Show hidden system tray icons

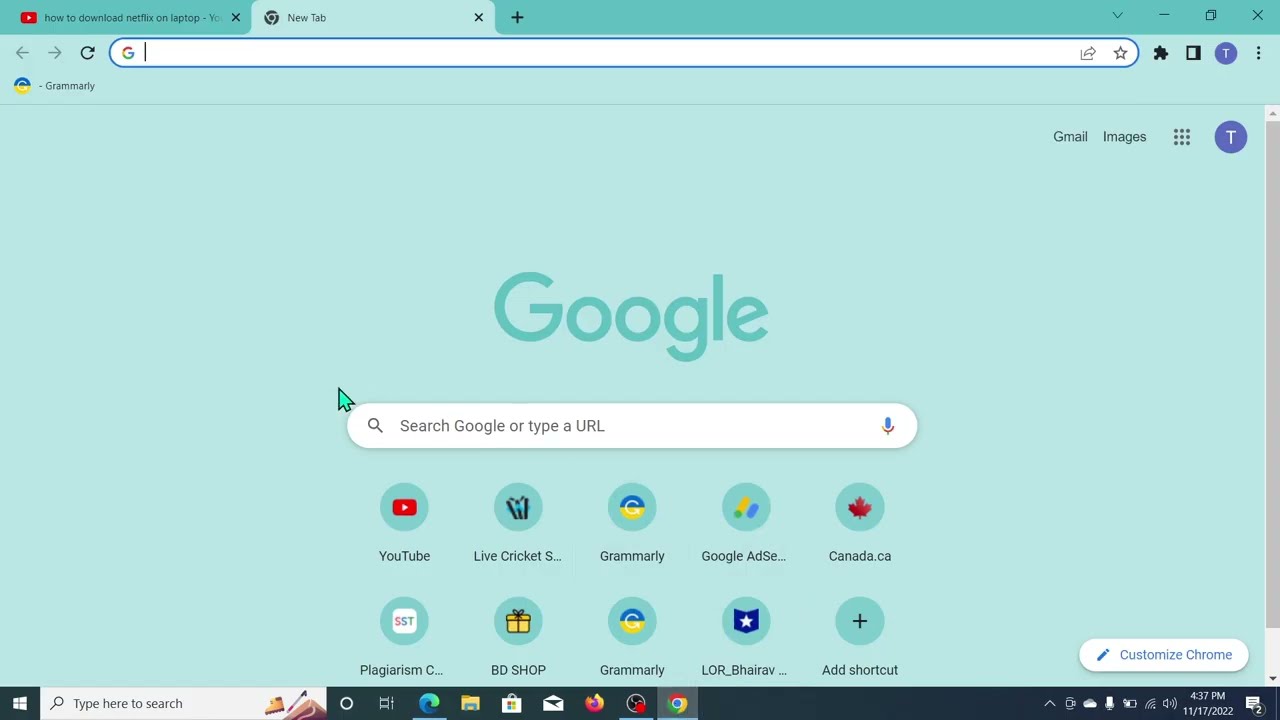click(1049, 703)
